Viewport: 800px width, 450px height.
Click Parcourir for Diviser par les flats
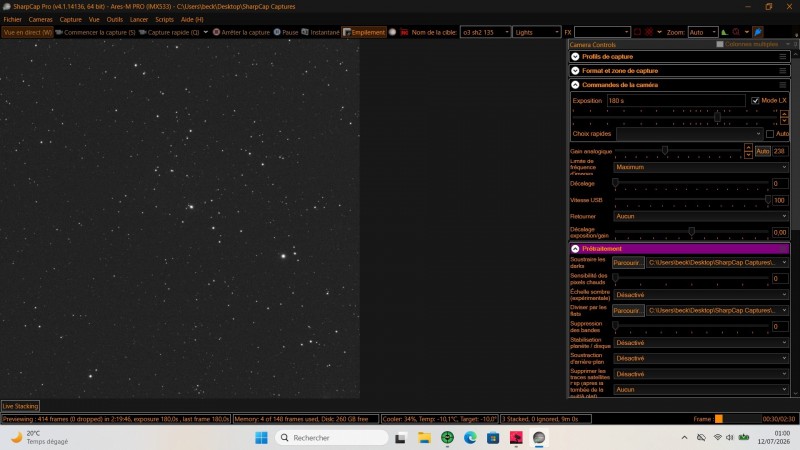click(x=628, y=311)
